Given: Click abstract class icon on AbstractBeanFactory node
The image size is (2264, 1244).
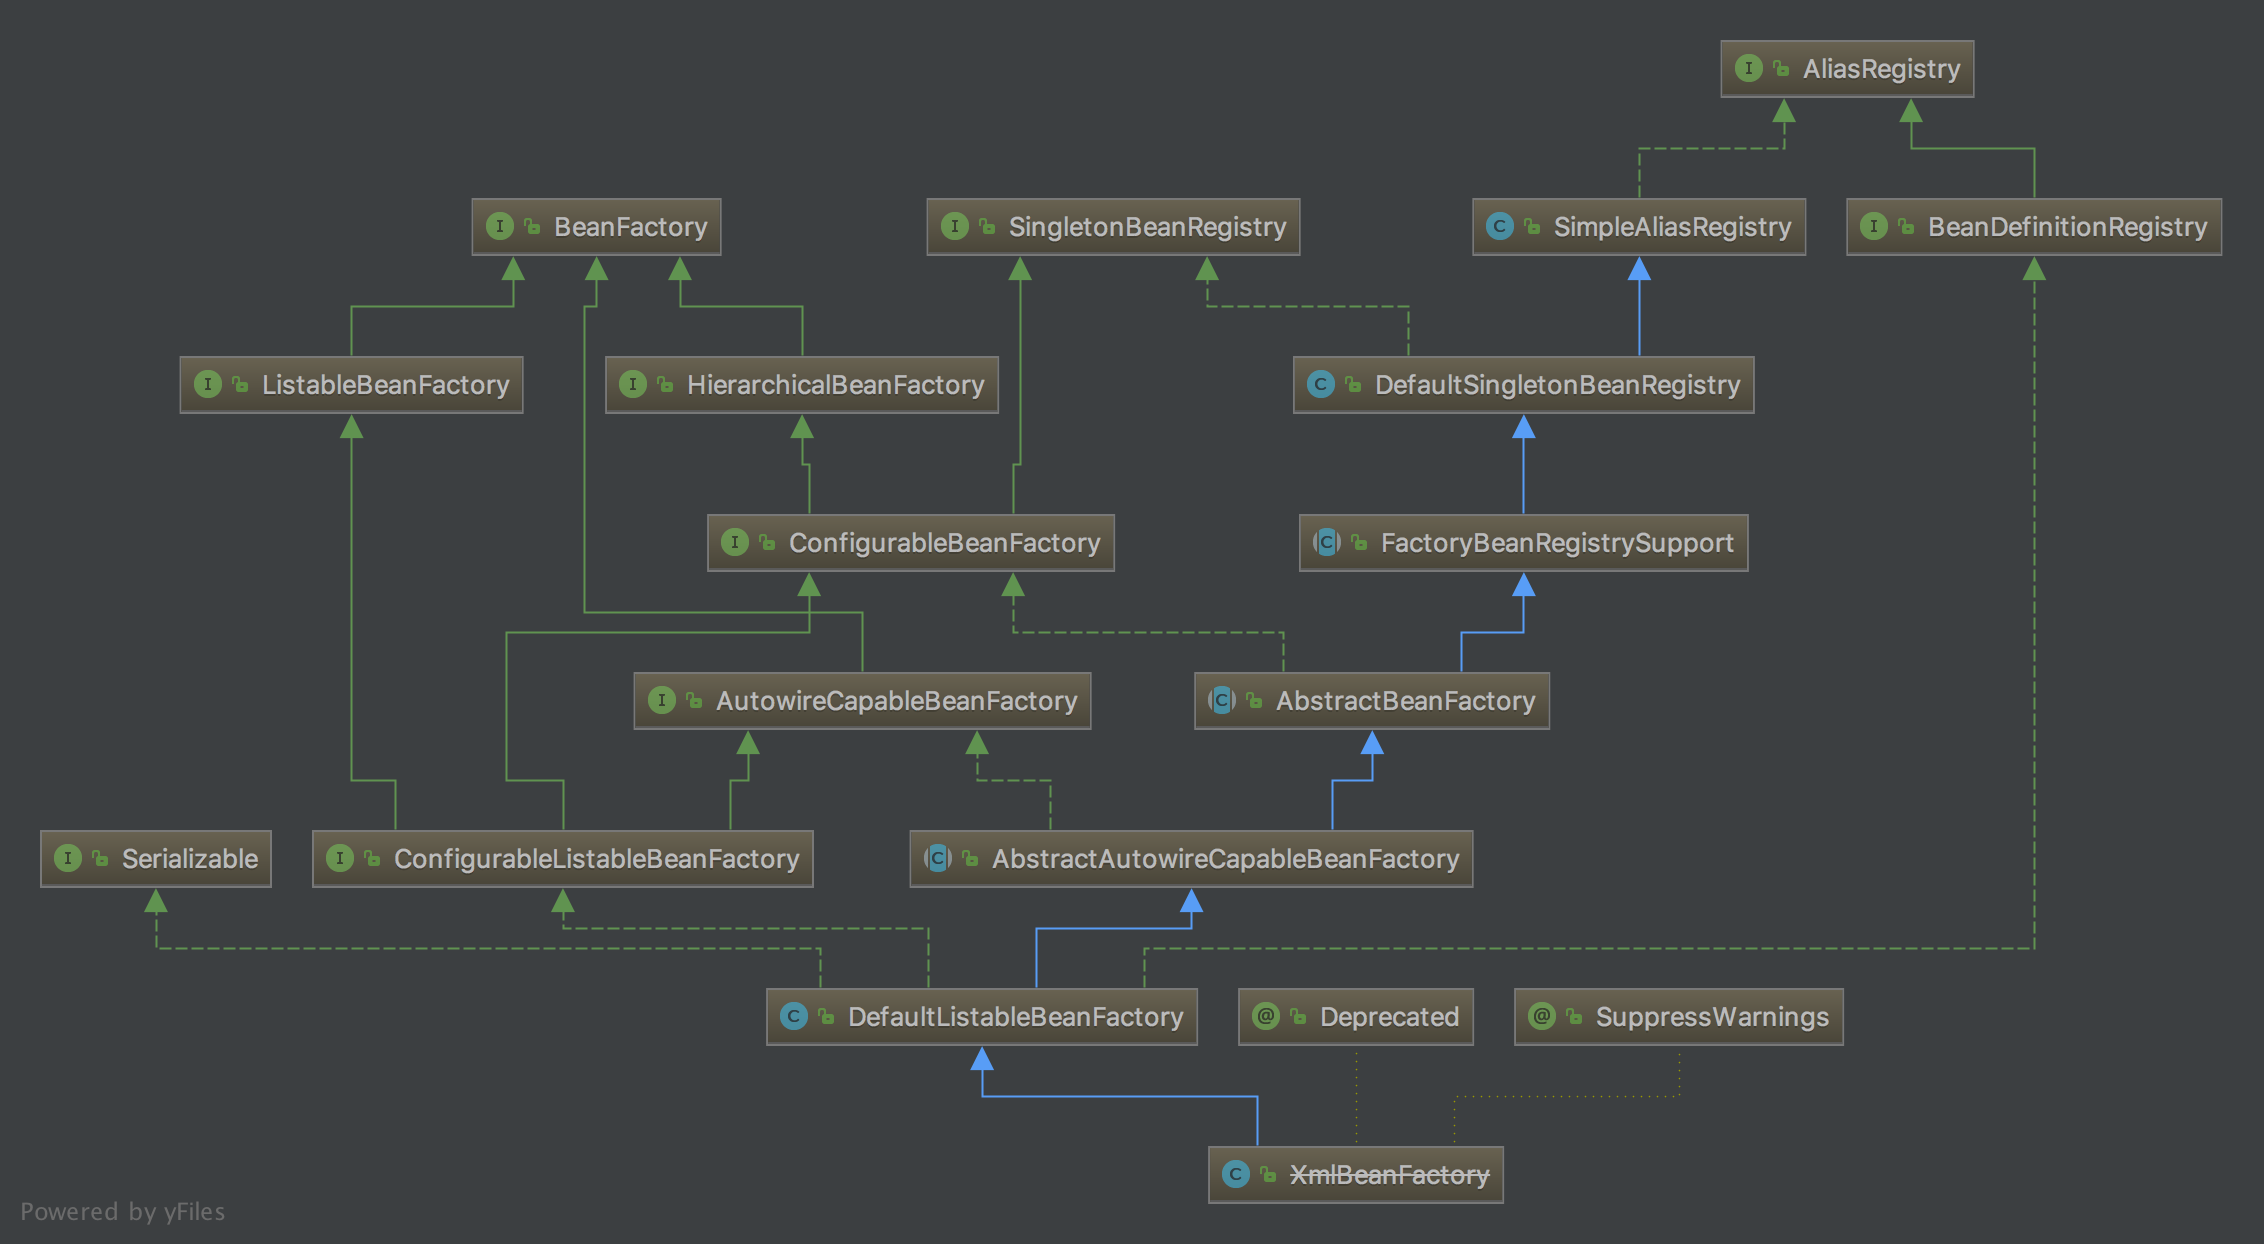Looking at the screenshot, I should coord(1222,700).
